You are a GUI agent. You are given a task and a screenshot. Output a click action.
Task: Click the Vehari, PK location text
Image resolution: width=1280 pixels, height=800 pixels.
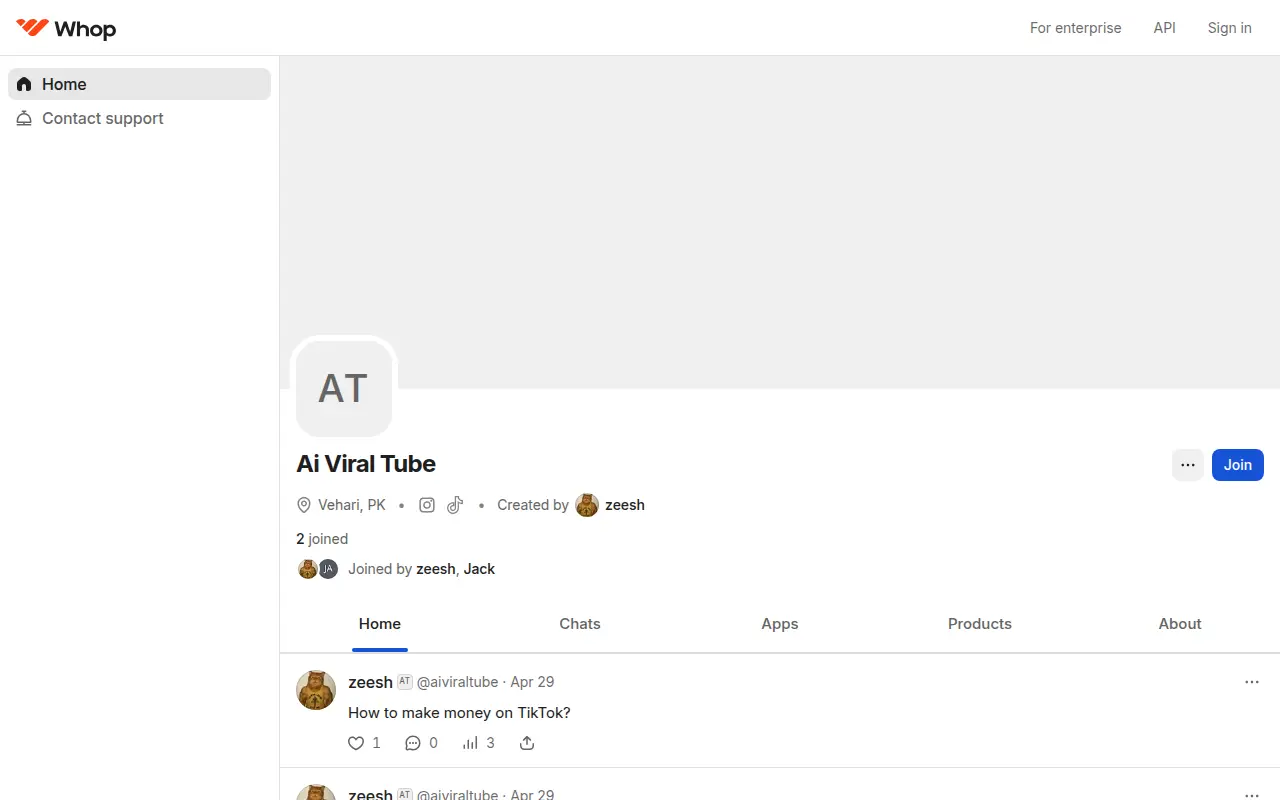pyautogui.click(x=352, y=505)
